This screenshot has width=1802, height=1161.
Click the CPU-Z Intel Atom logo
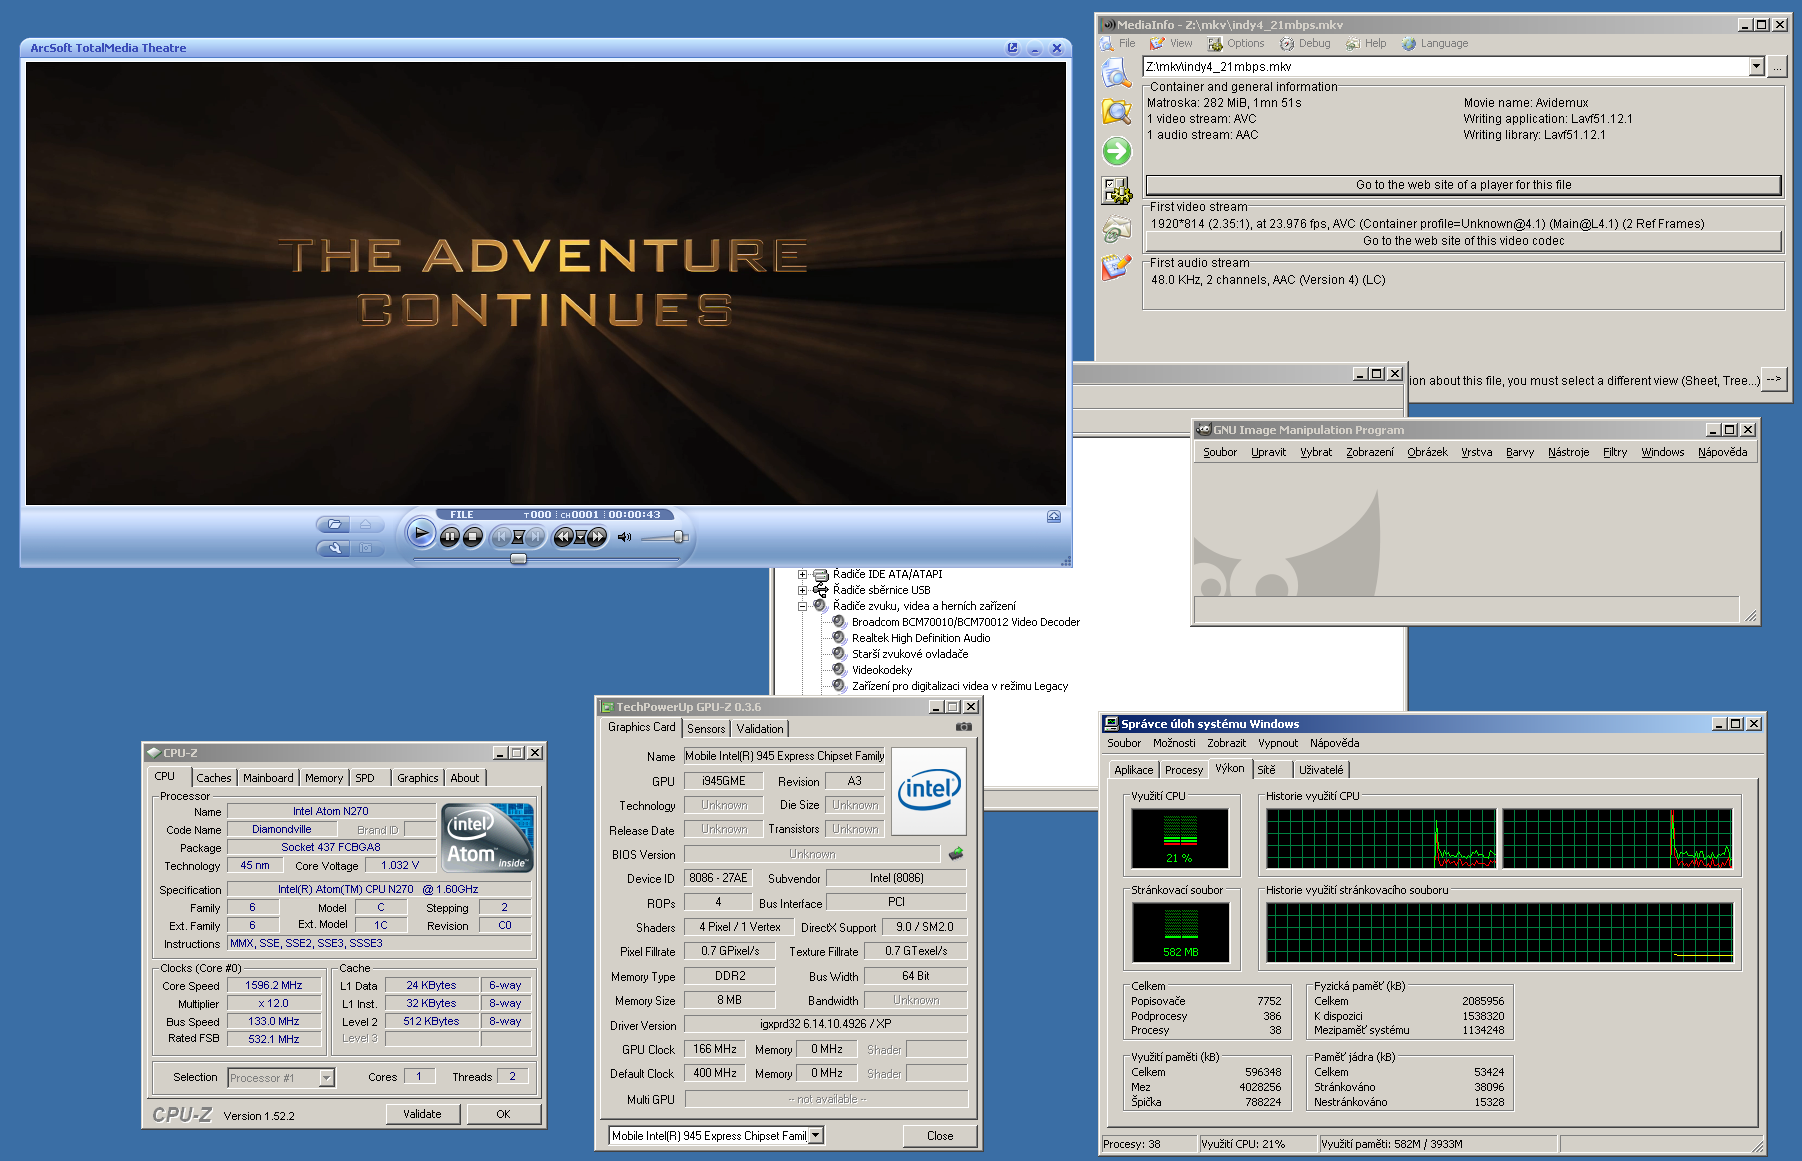pos(487,838)
